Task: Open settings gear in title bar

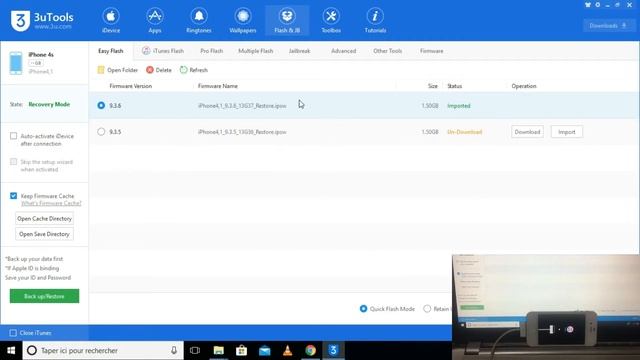Action: click(x=598, y=5)
